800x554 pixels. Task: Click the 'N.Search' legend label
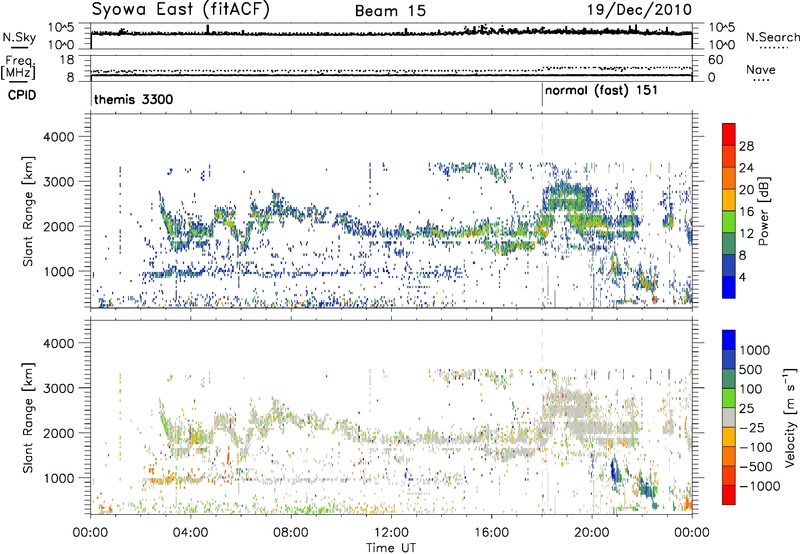pyautogui.click(x=772, y=37)
